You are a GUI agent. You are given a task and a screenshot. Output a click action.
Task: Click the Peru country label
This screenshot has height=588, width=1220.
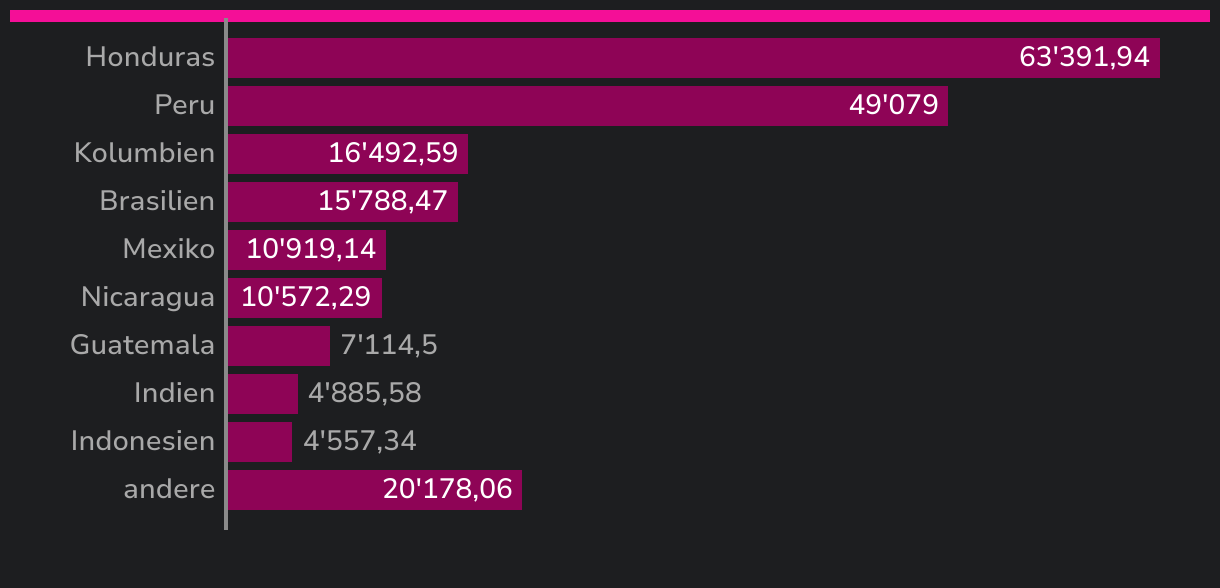click(185, 105)
